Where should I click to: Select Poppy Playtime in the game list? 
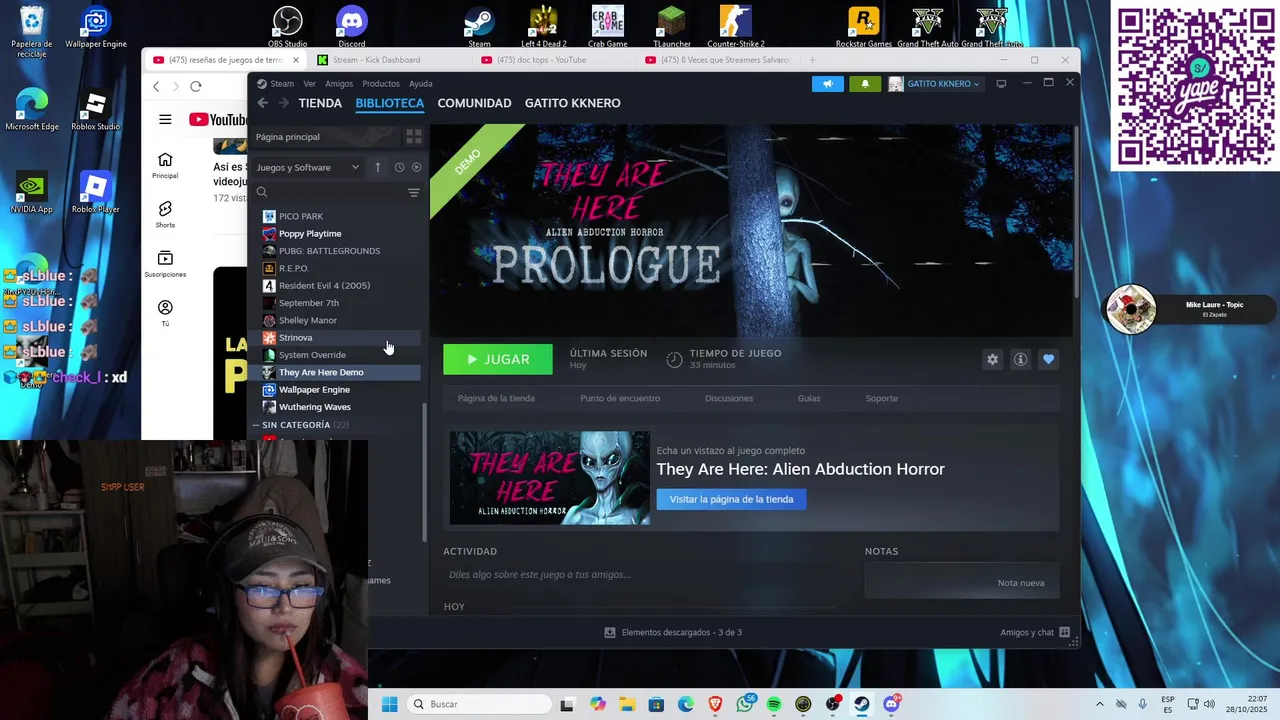(x=337, y=234)
